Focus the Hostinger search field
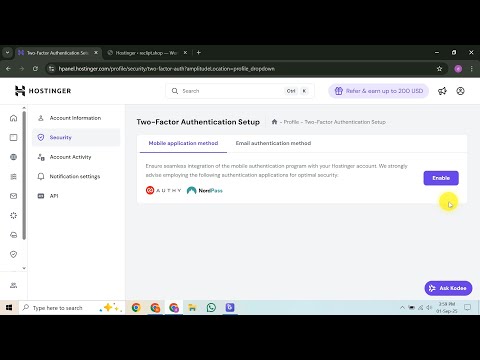The width and height of the screenshot is (480, 360). click(240, 91)
